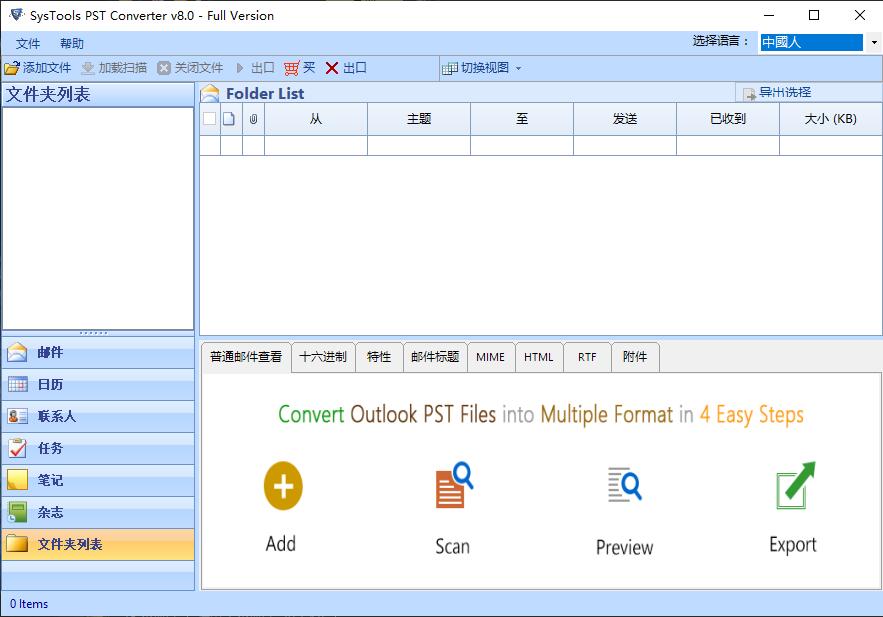This screenshot has height=617, width=883.
Task: Click the green Export arrow icon
Action: tap(795, 485)
